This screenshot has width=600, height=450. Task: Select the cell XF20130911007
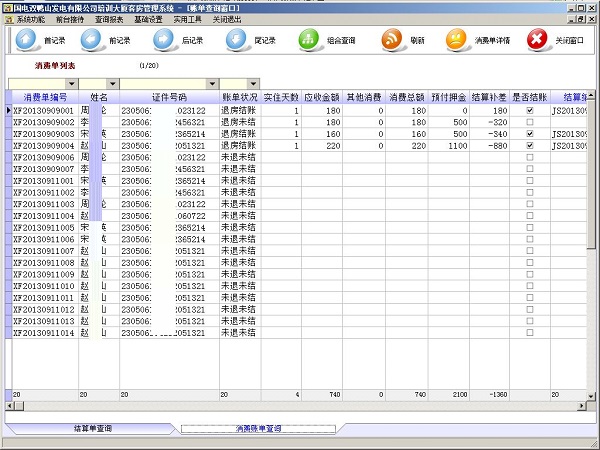tap(45, 251)
